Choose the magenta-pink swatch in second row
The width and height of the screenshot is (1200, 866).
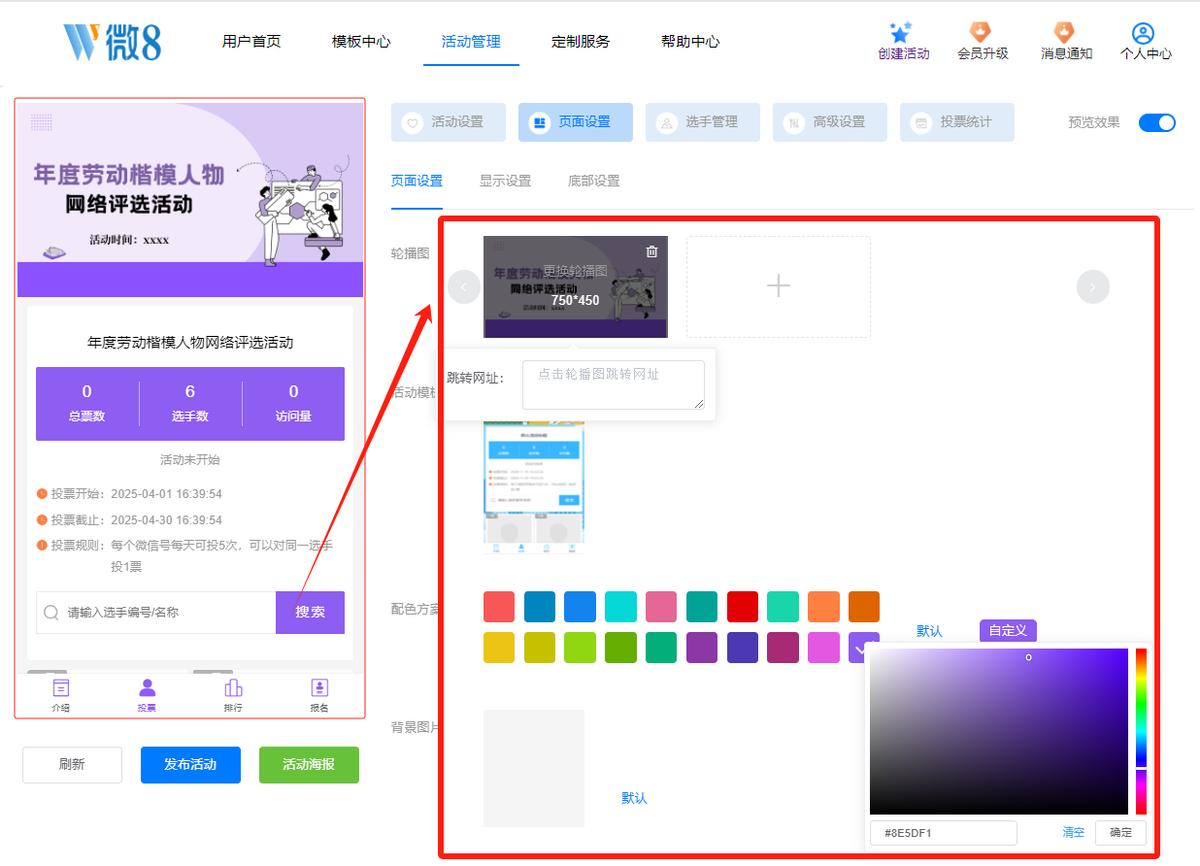(x=823, y=647)
